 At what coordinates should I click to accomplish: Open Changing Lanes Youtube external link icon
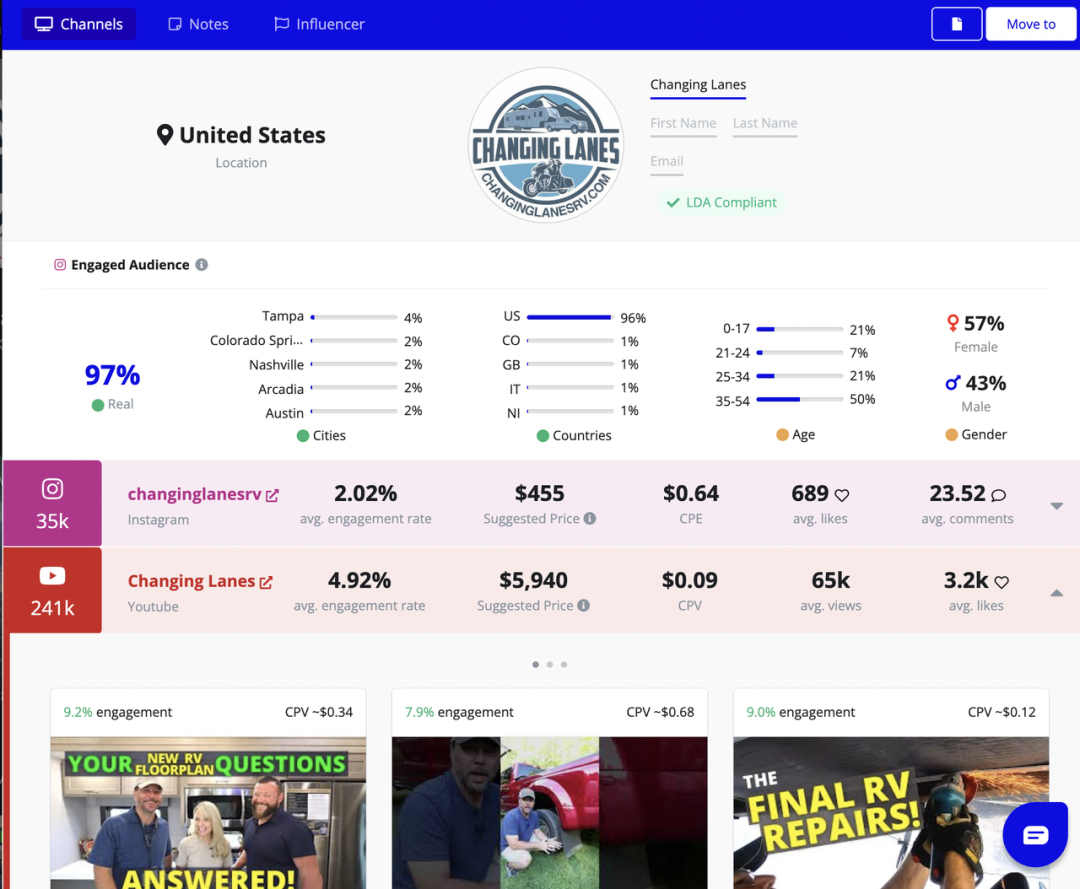pos(266,583)
